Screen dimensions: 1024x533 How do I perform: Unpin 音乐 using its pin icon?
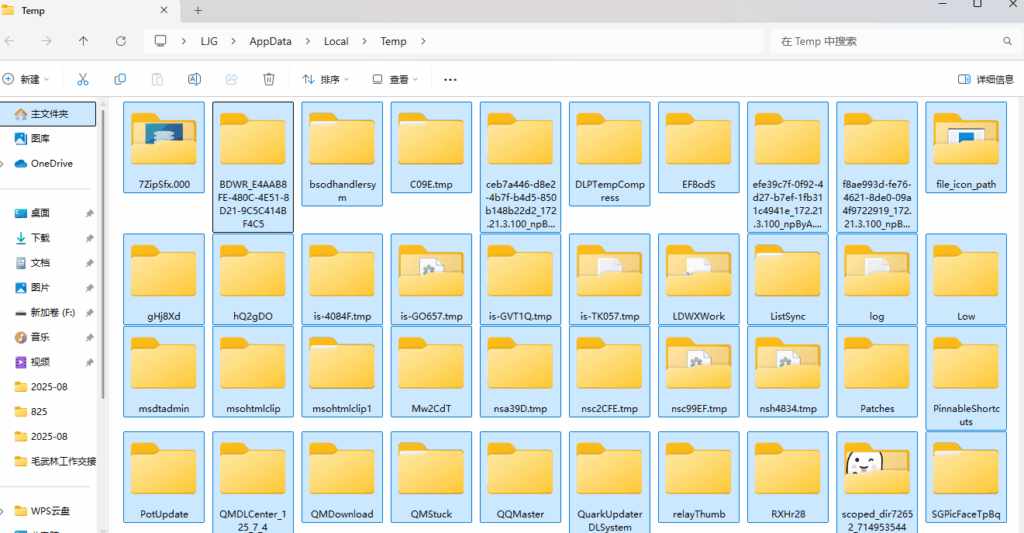pos(90,338)
